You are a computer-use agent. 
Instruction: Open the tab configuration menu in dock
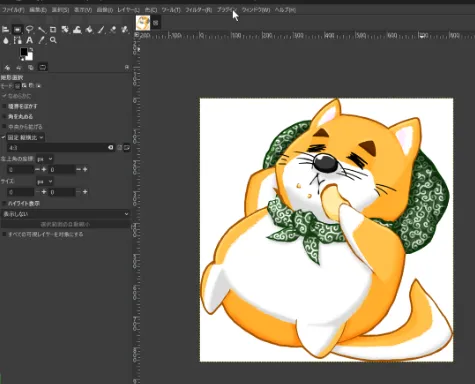pyautogui.click(x=127, y=67)
